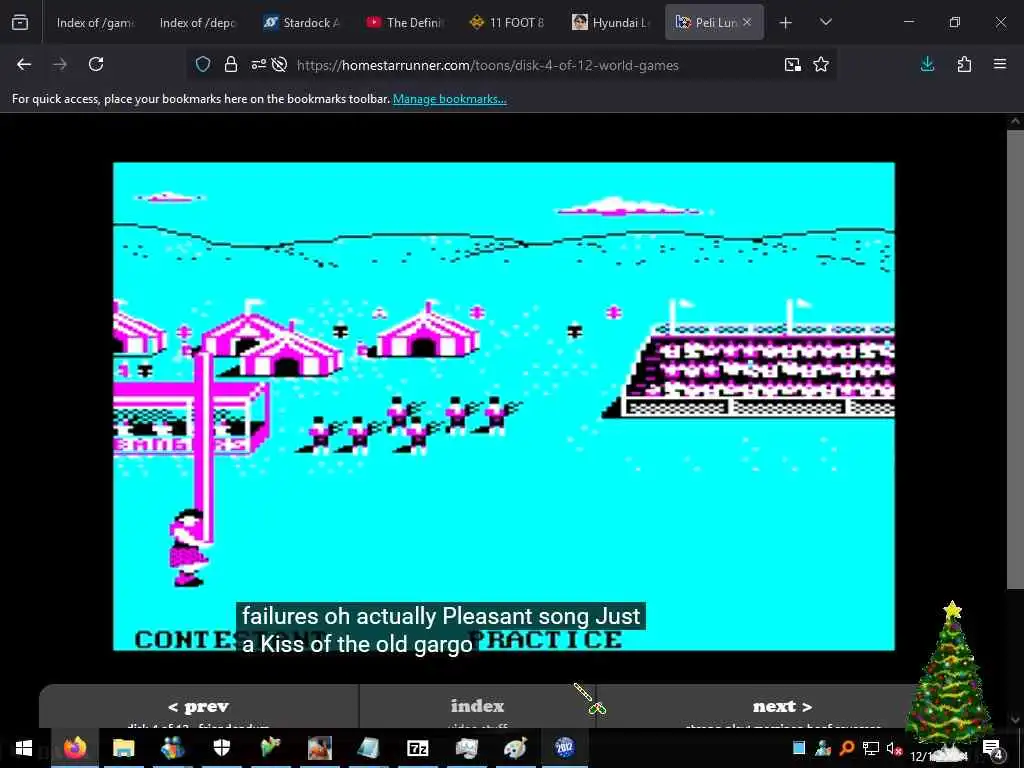Open the paint palette taskbar app
The image size is (1024, 768).
pos(515,748)
